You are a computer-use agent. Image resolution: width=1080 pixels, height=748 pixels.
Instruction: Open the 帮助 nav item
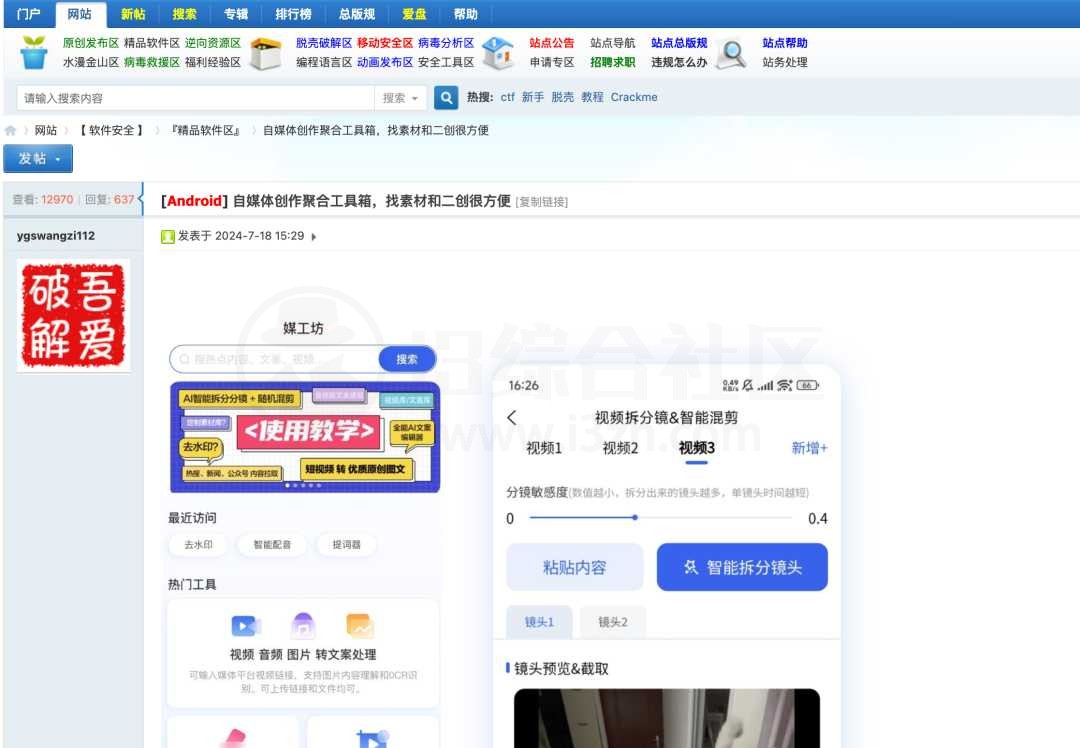(466, 14)
